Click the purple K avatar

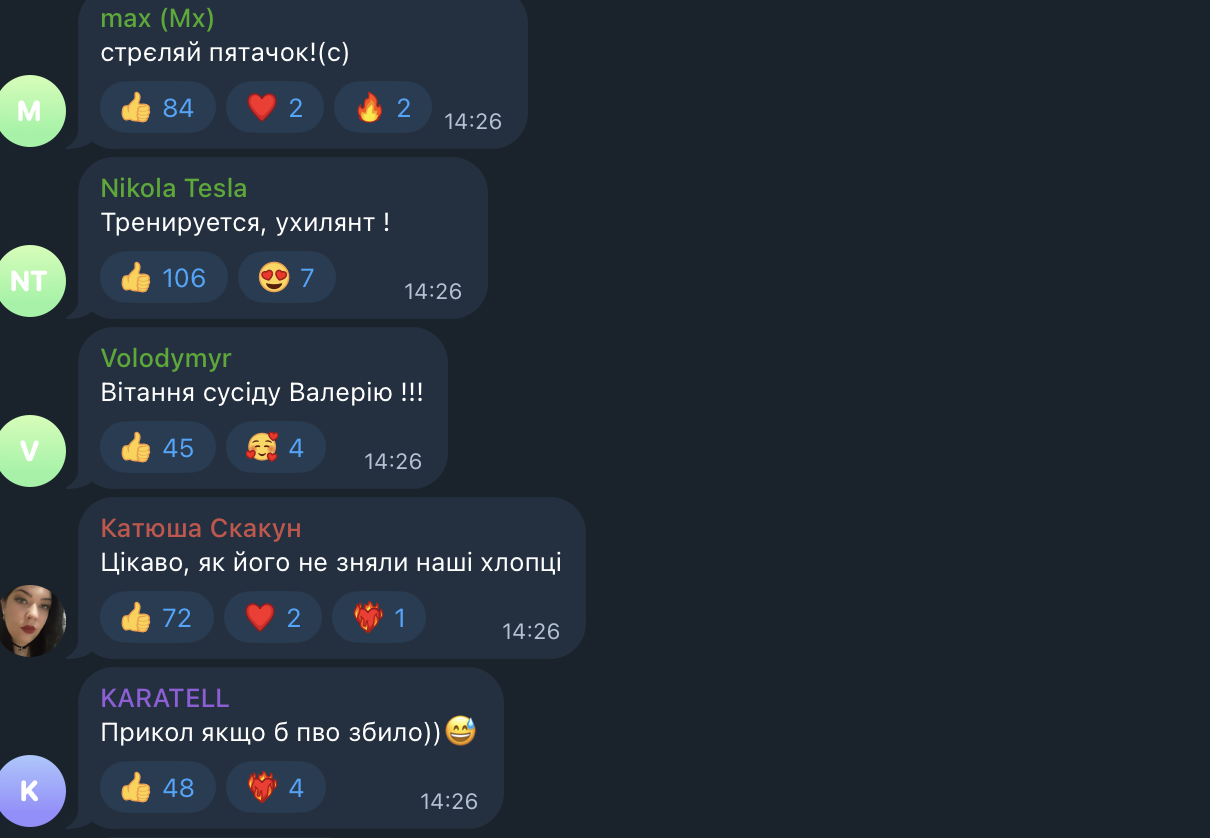[x=30, y=791]
